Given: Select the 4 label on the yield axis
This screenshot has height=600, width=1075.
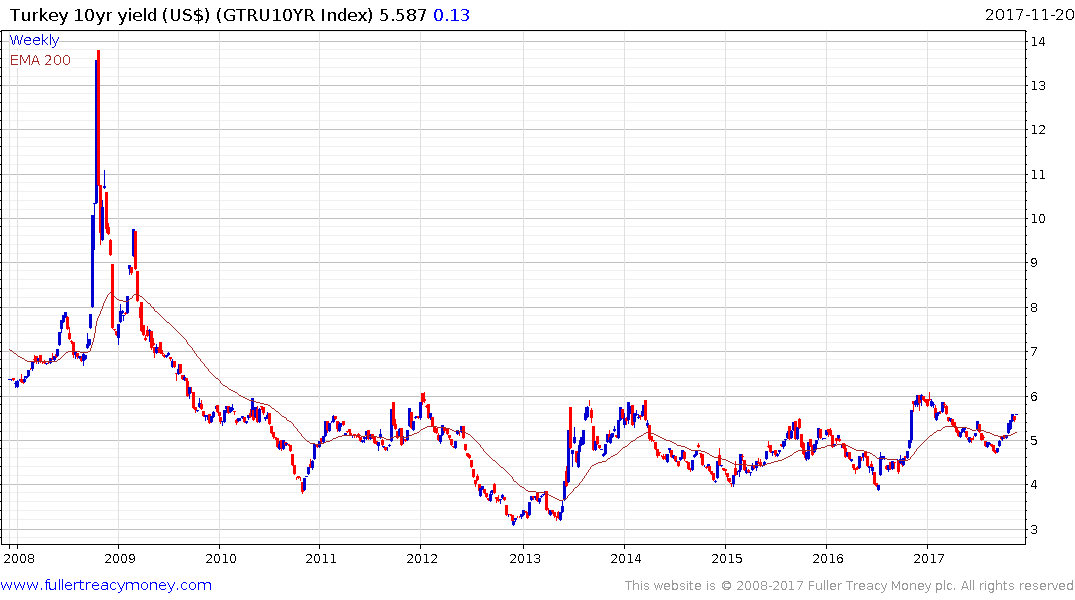Looking at the screenshot, I should tap(1035, 485).
